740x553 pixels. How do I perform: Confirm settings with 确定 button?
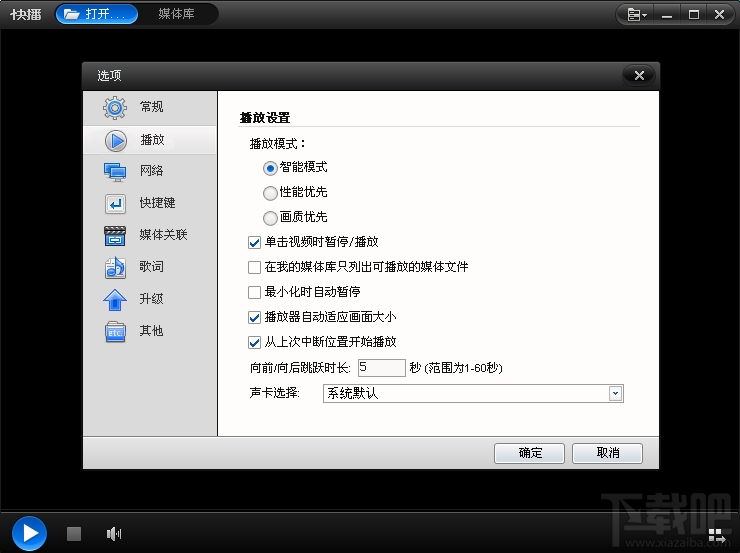(529, 453)
